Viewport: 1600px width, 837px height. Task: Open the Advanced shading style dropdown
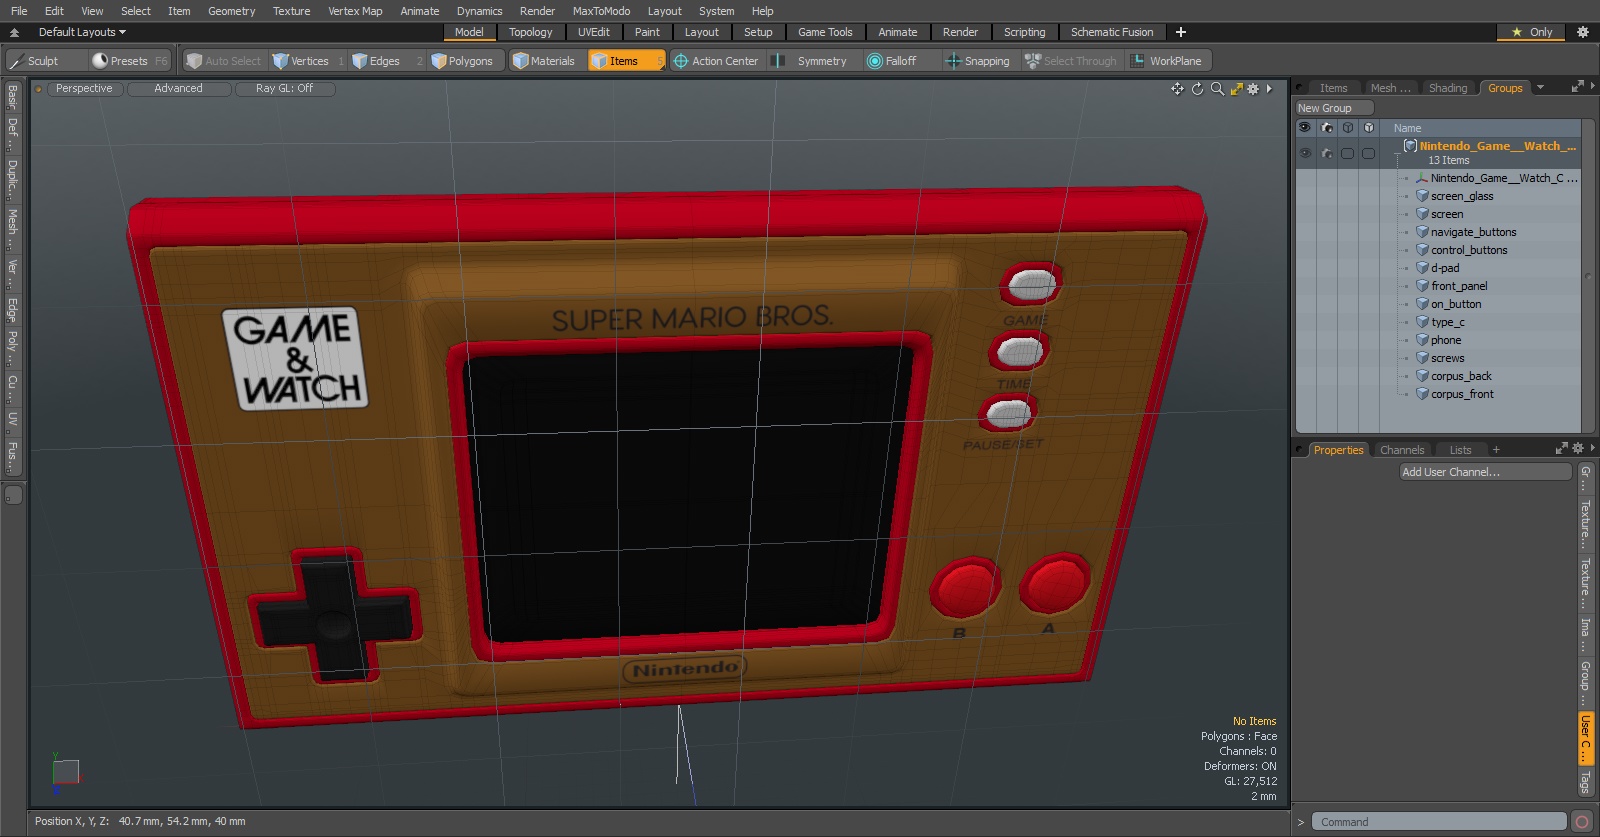178,89
